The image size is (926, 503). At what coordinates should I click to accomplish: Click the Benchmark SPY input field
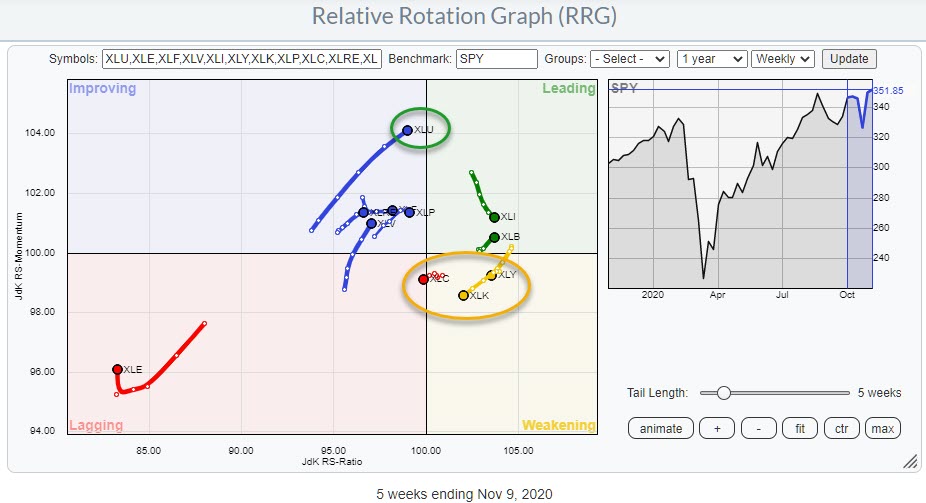tap(496, 59)
